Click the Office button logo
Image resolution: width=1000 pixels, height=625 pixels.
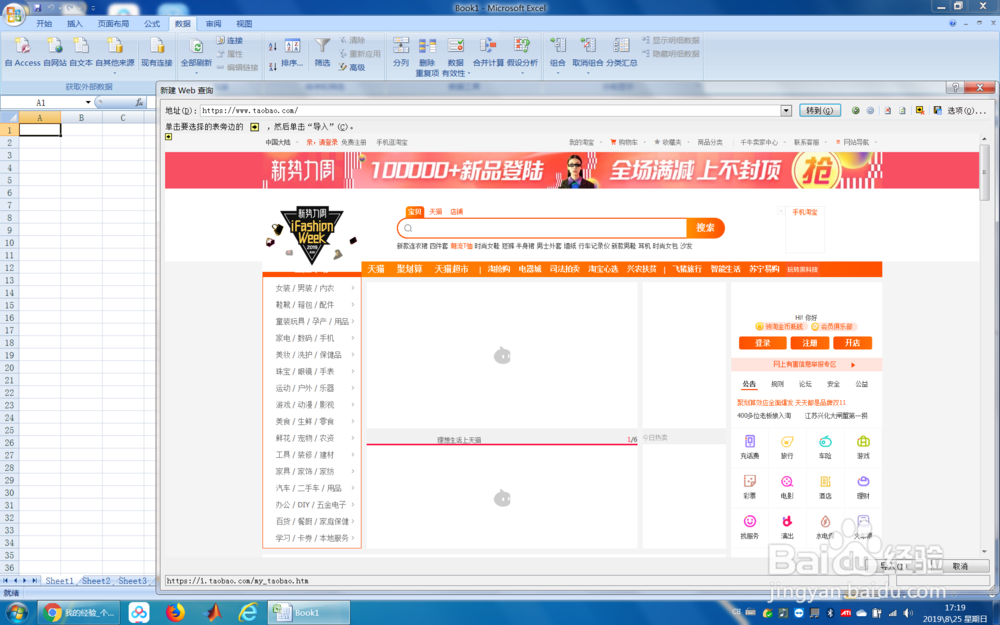(14, 13)
